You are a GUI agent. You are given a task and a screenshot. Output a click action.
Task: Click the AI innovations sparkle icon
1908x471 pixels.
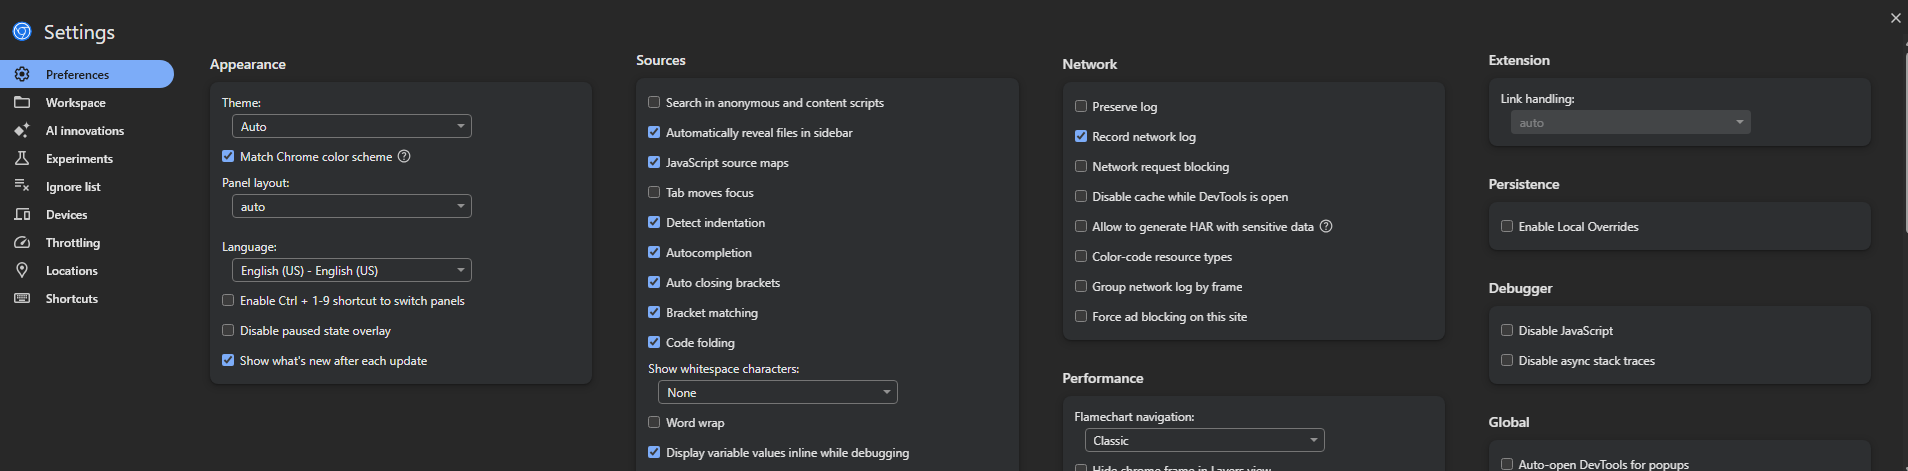pyautogui.click(x=22, y=130)
